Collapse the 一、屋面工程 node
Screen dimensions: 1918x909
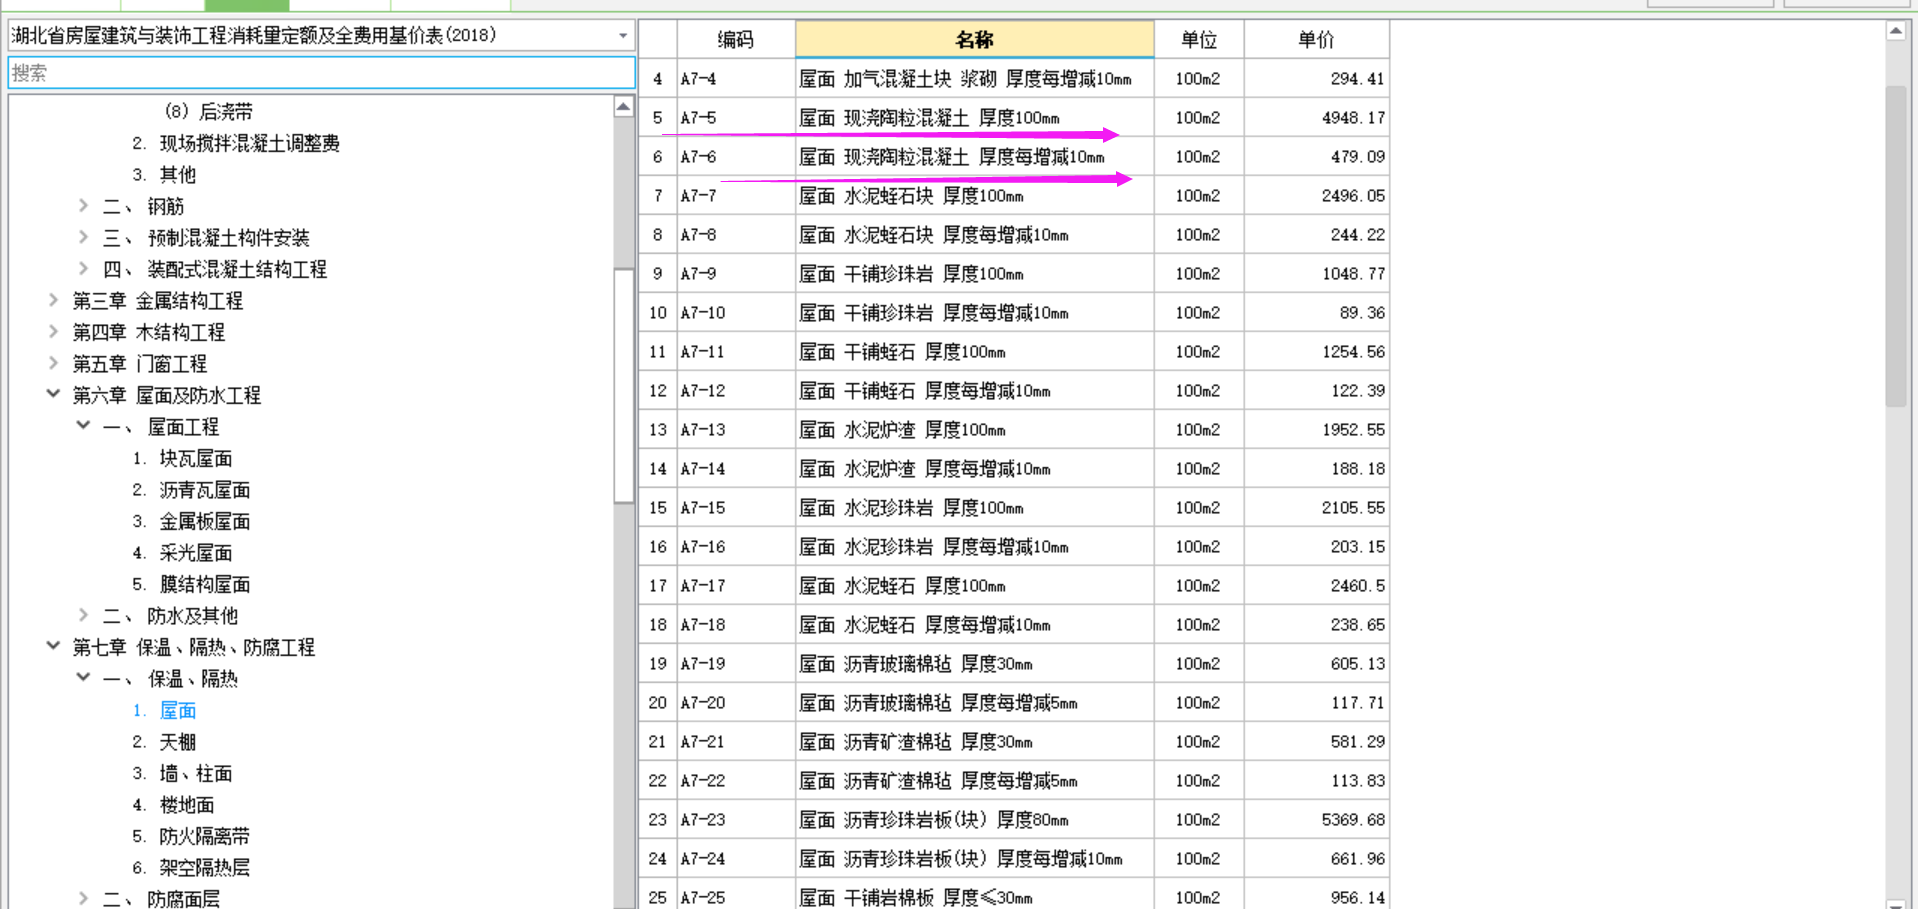click(84, 427)
